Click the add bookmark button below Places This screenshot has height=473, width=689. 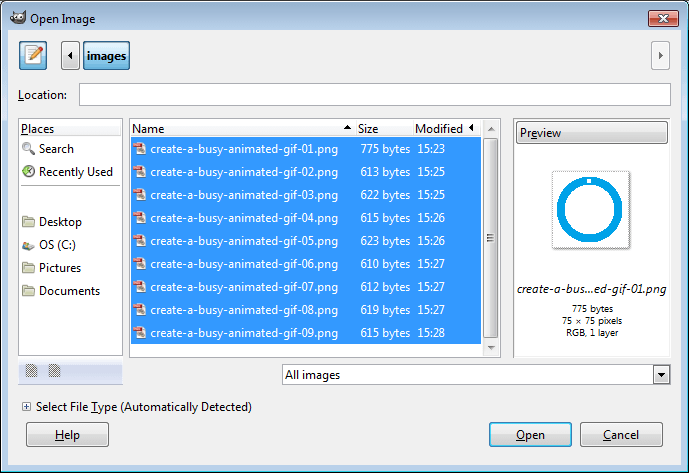(31, 371)
